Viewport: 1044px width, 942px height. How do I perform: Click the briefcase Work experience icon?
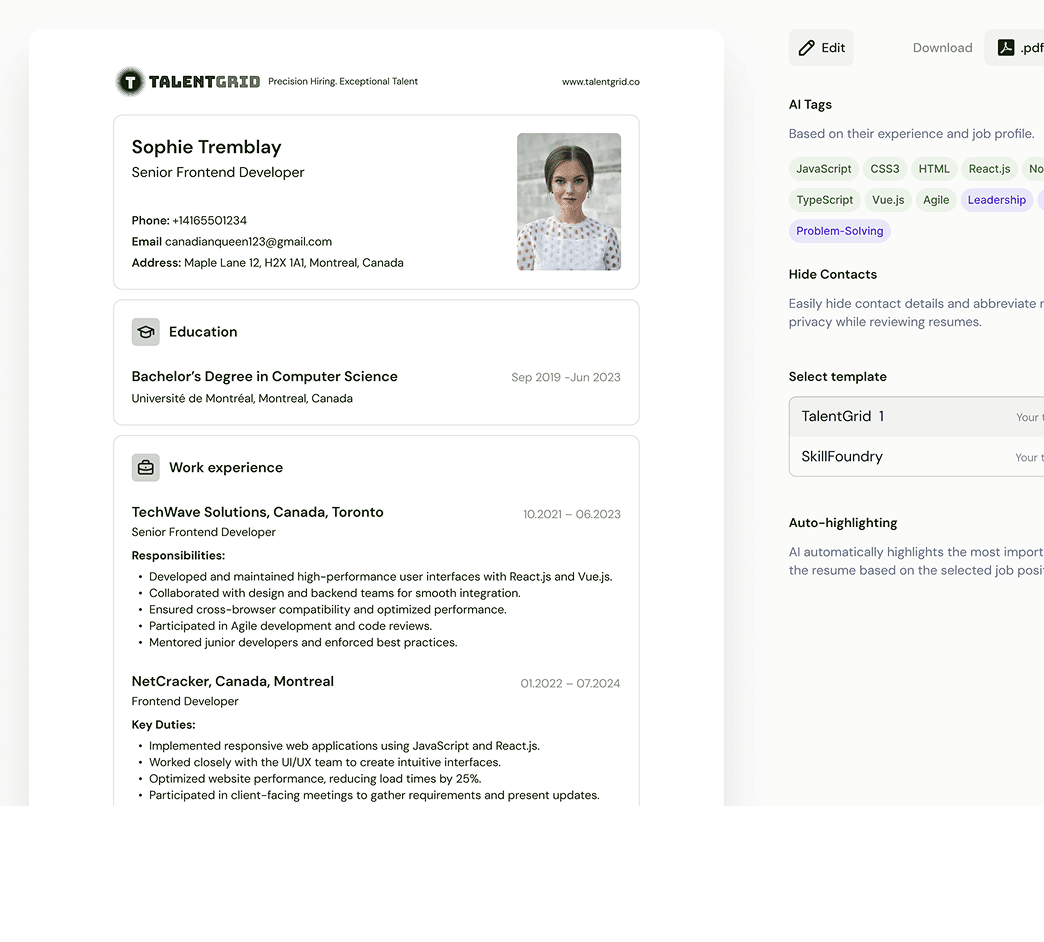pyautogui.click(x=146, y=467)
